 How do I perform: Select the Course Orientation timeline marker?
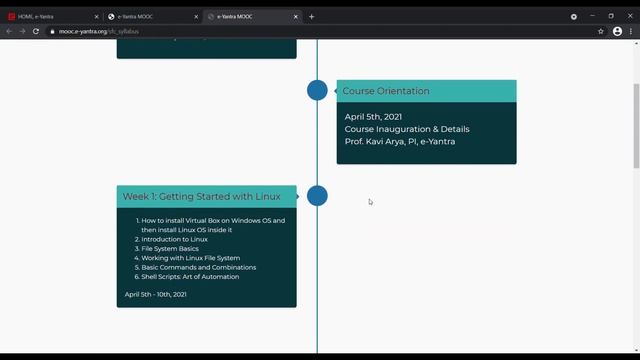(x=317, y=90)
